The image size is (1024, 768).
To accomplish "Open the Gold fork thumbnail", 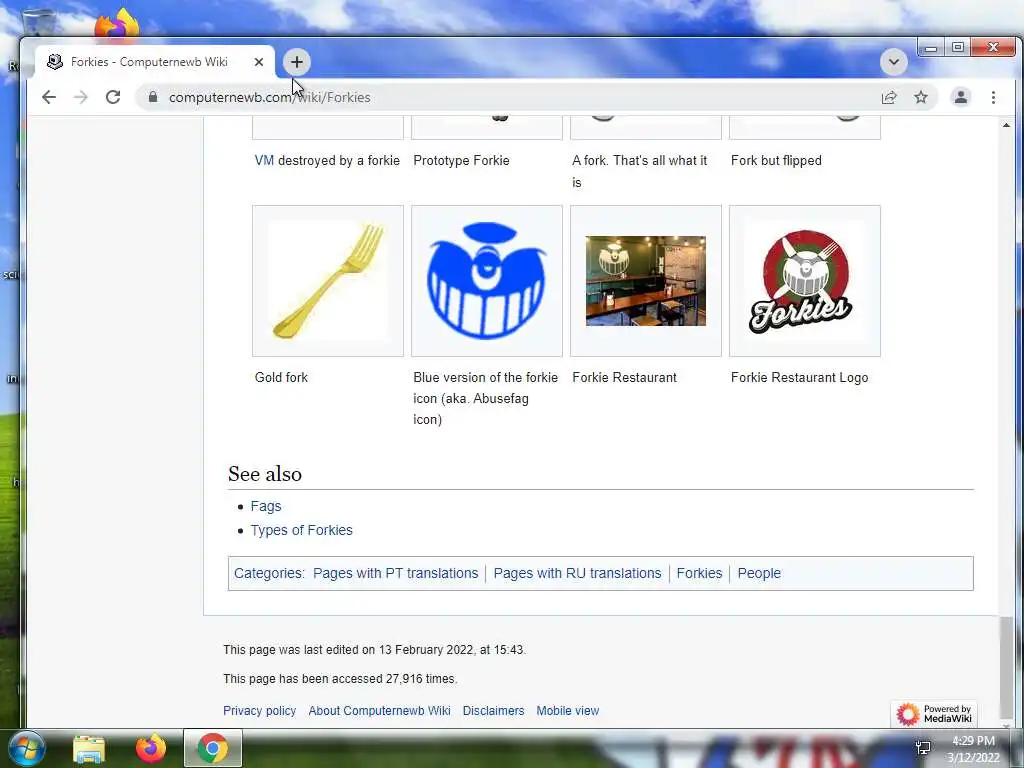I will click(x=328, y=281).
